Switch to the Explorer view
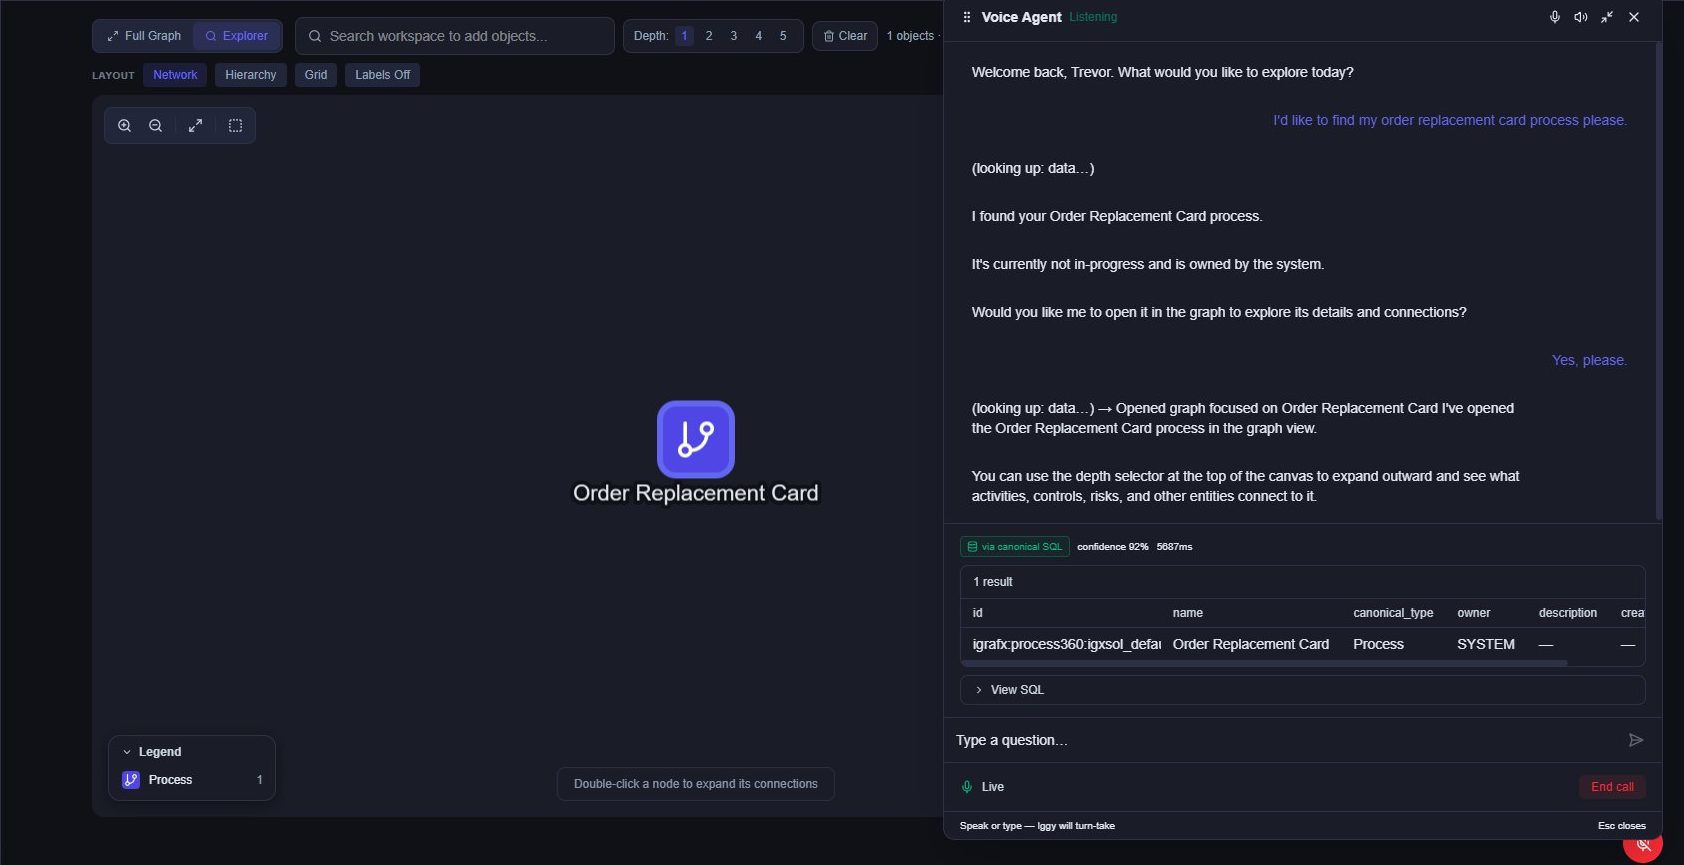1684x865 pixels. pyautogui.click(x=237, y=36)
